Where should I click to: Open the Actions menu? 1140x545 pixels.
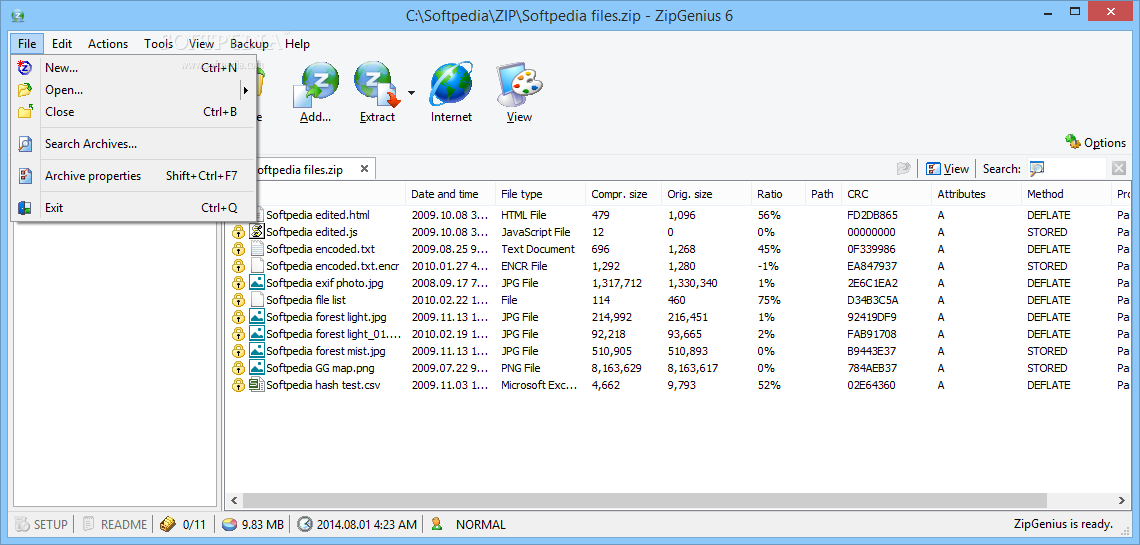coord(108,44)
